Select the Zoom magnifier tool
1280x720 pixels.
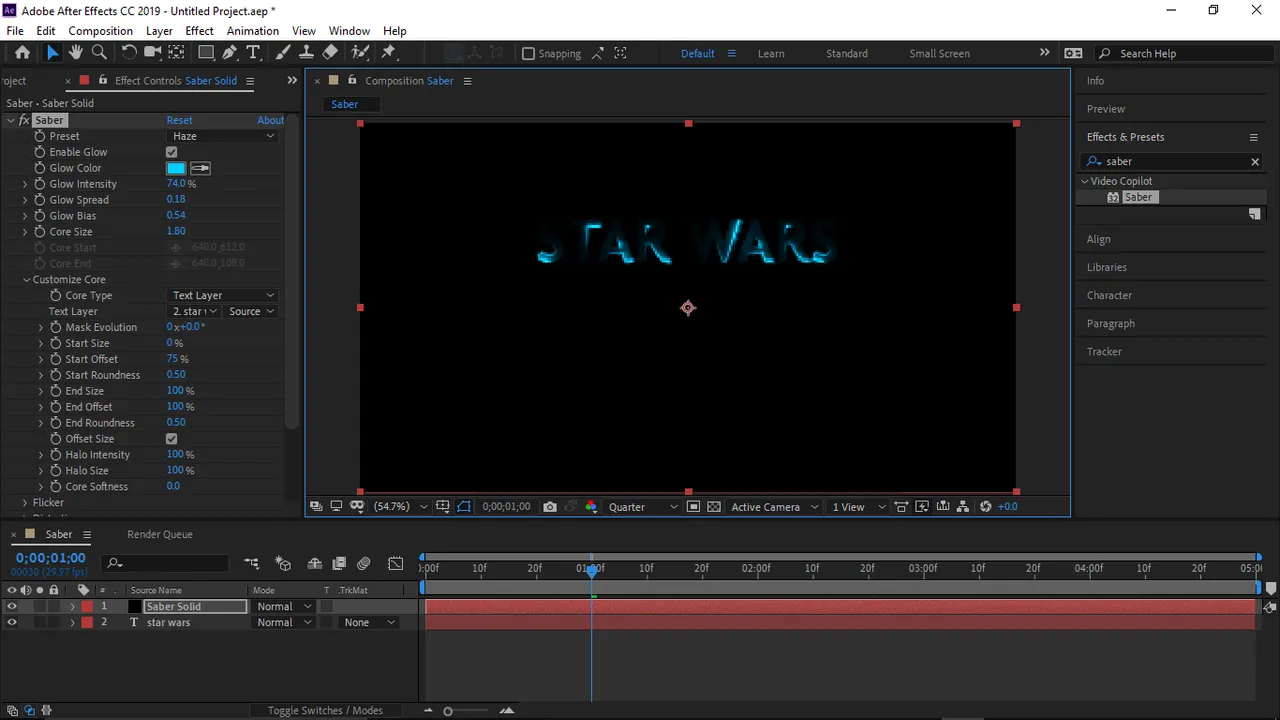(99, 53)
